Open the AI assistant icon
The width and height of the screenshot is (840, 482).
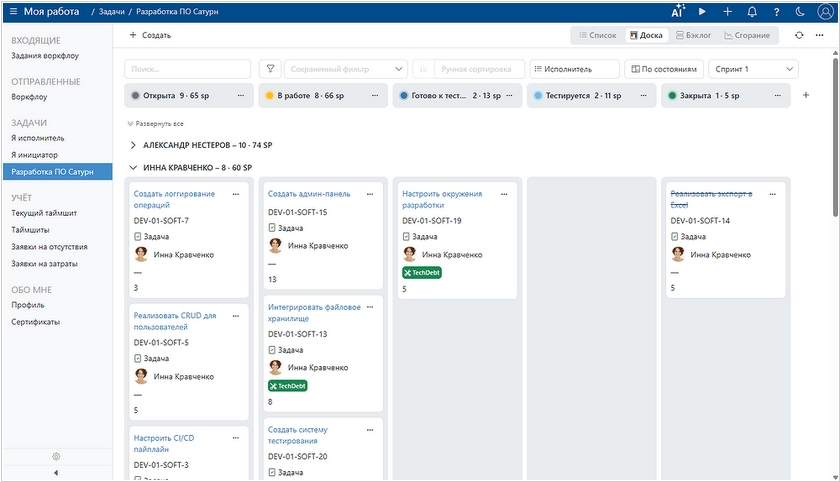pos(678,11)
